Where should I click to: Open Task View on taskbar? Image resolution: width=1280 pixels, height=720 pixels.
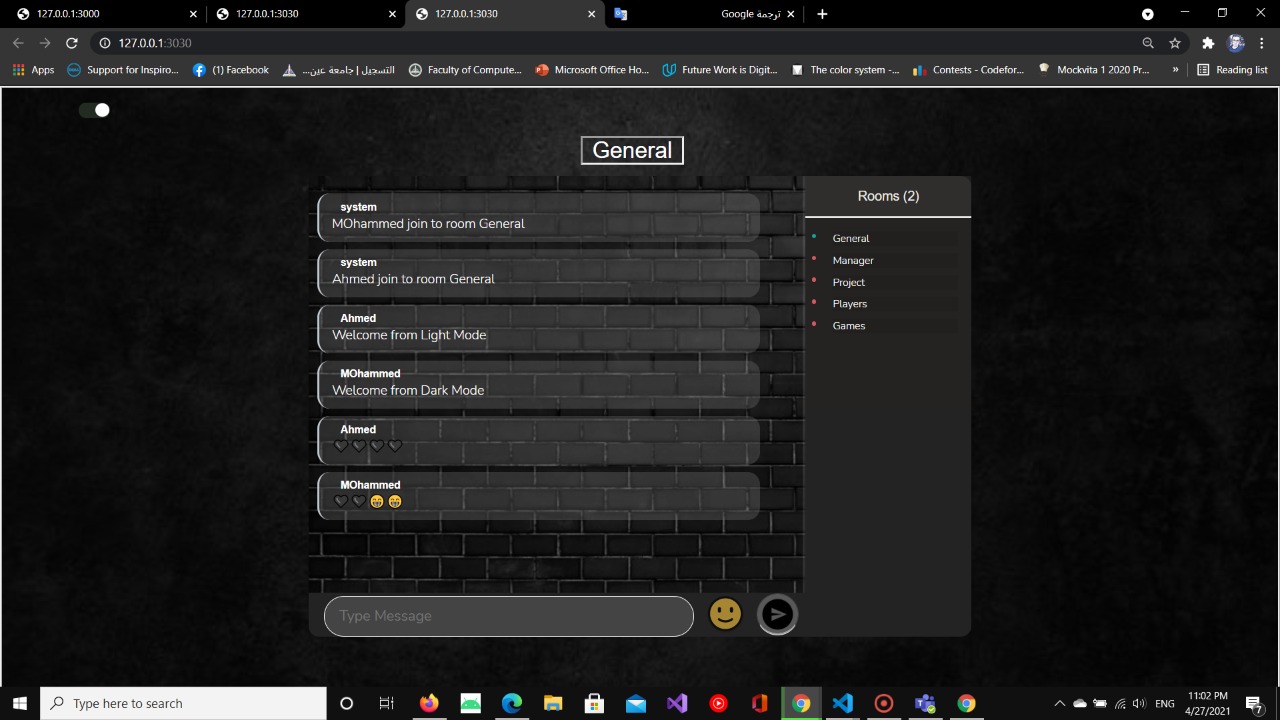pos(387,703)
